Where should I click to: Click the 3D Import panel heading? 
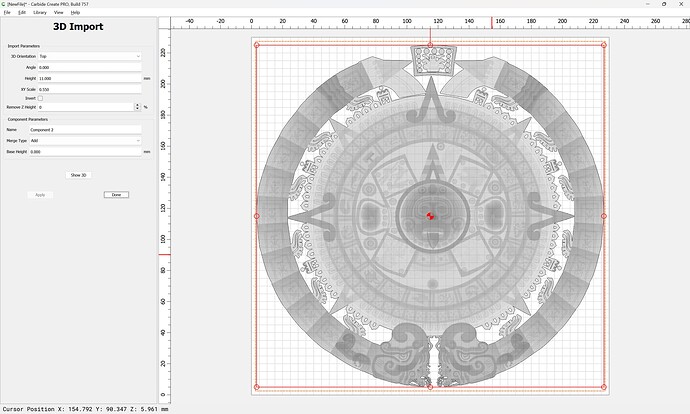tap(78, 26)
